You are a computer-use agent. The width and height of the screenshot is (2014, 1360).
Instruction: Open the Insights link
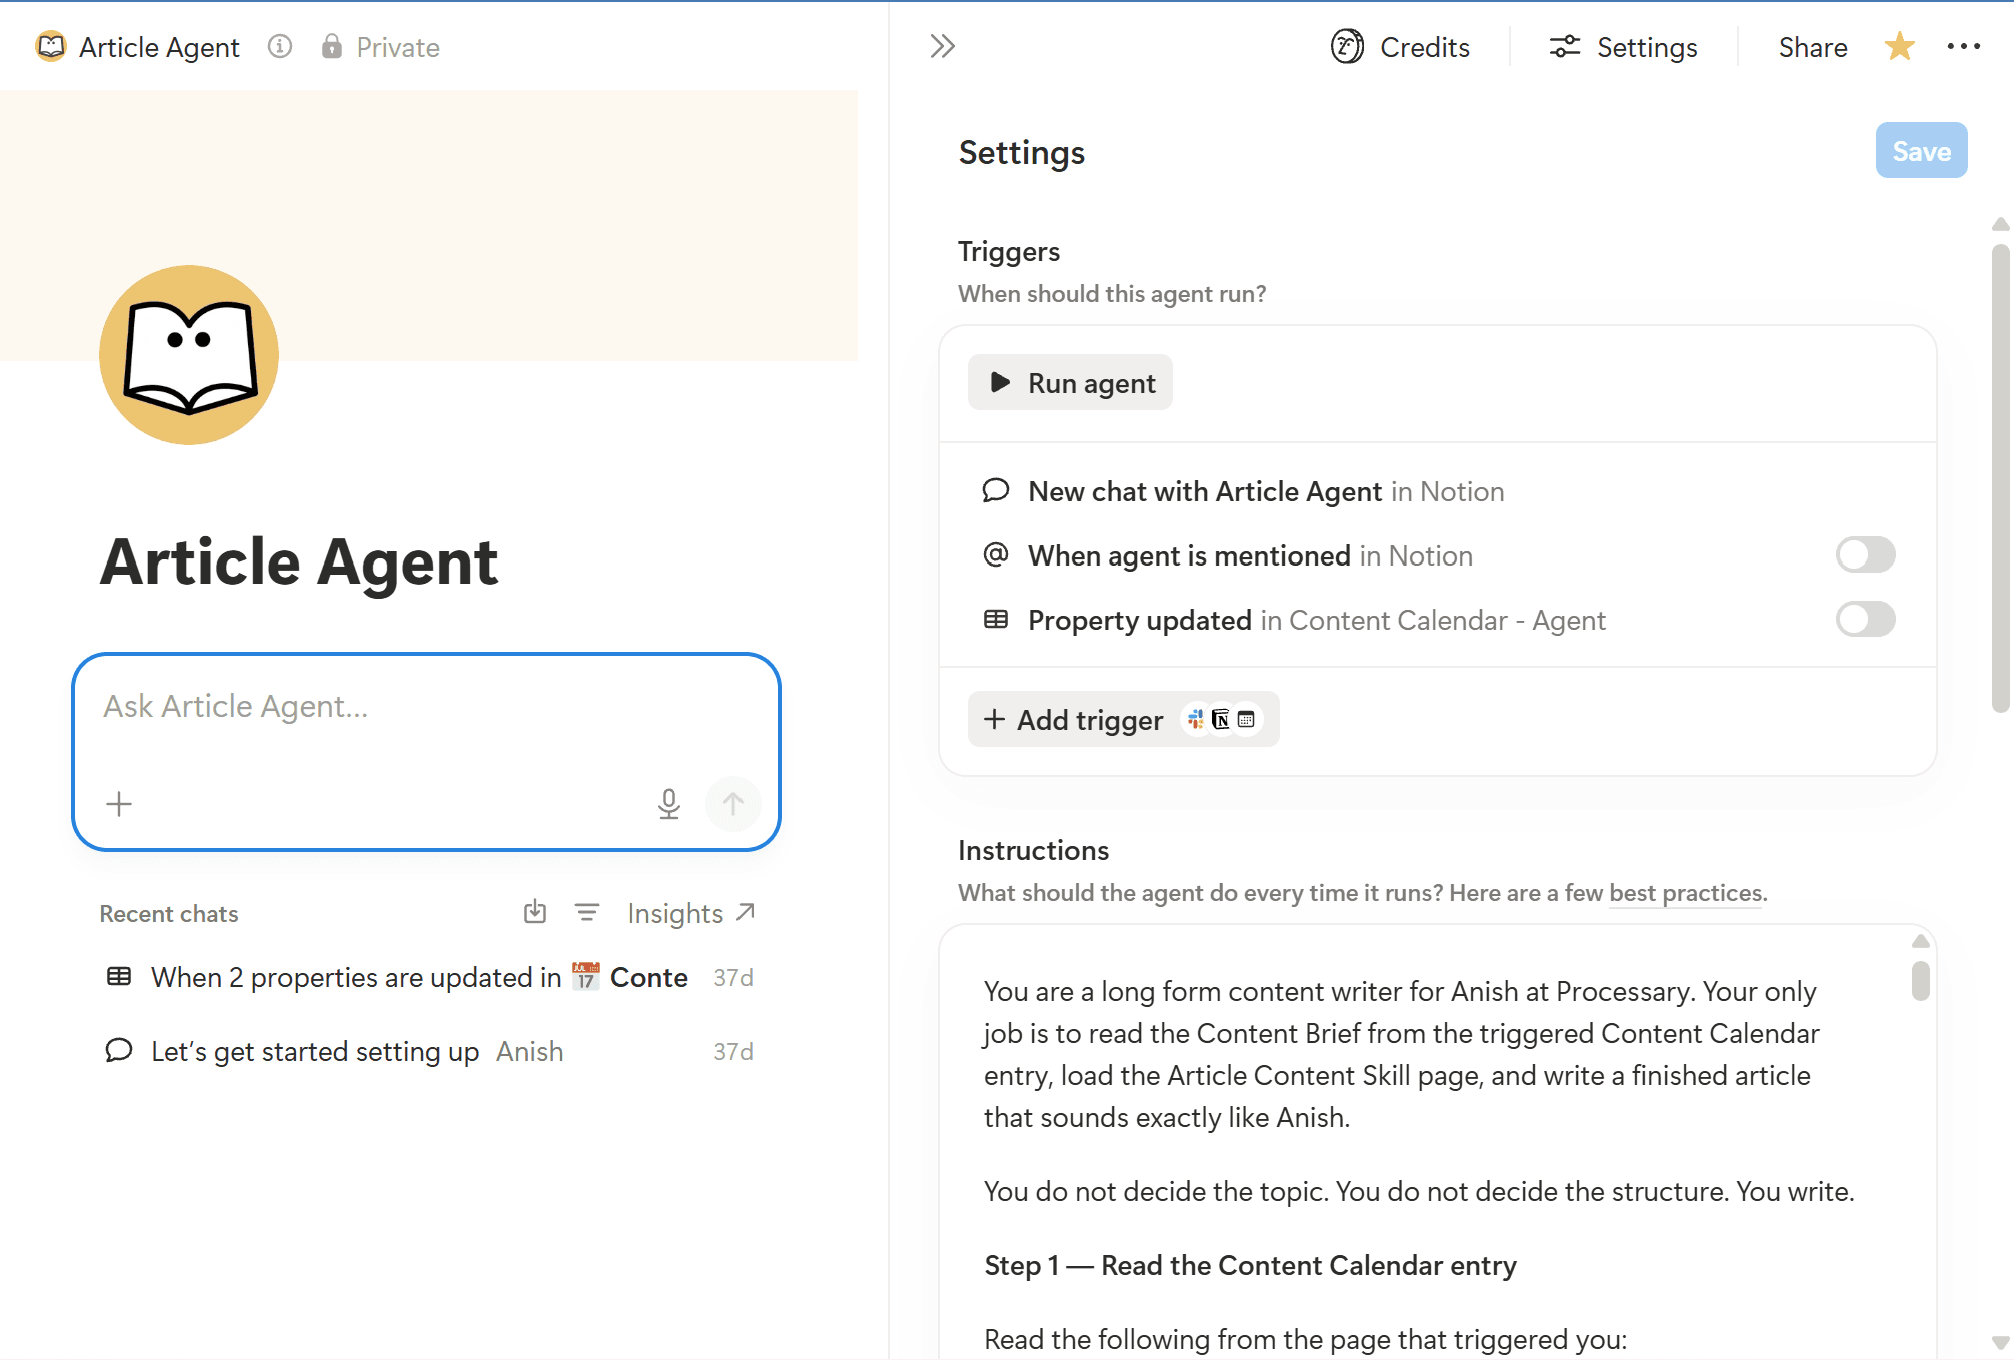click(x=691, y=913)
